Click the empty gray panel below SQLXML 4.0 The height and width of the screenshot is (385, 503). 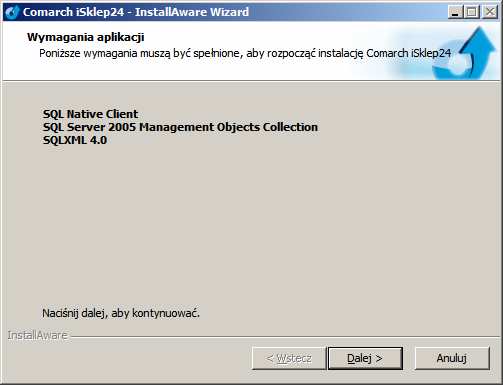252,220
